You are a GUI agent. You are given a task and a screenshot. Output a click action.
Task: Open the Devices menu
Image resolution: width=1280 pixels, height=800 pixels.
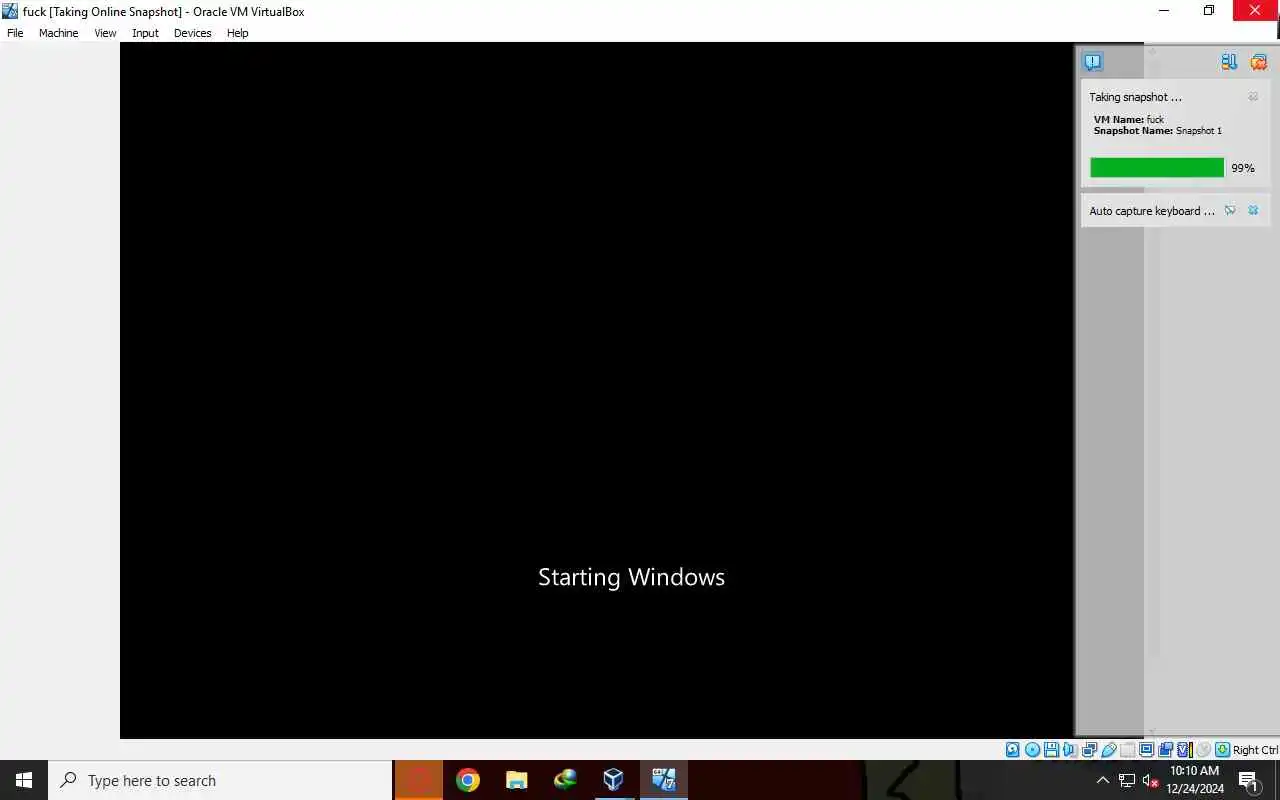click(192, 33)
